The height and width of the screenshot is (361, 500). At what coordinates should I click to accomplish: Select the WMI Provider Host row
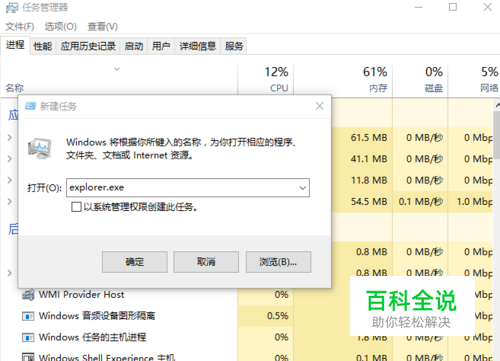tap(247, 295)
